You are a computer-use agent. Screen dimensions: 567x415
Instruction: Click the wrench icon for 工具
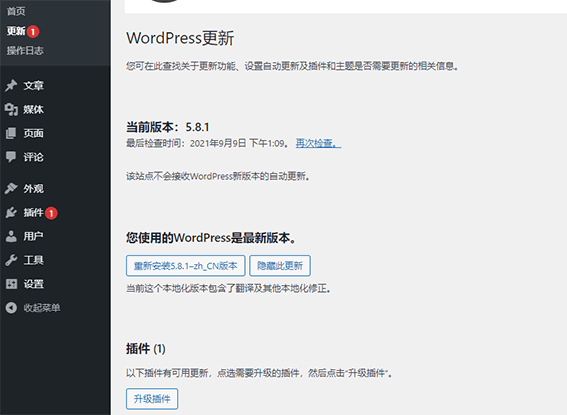click(11, 260)
